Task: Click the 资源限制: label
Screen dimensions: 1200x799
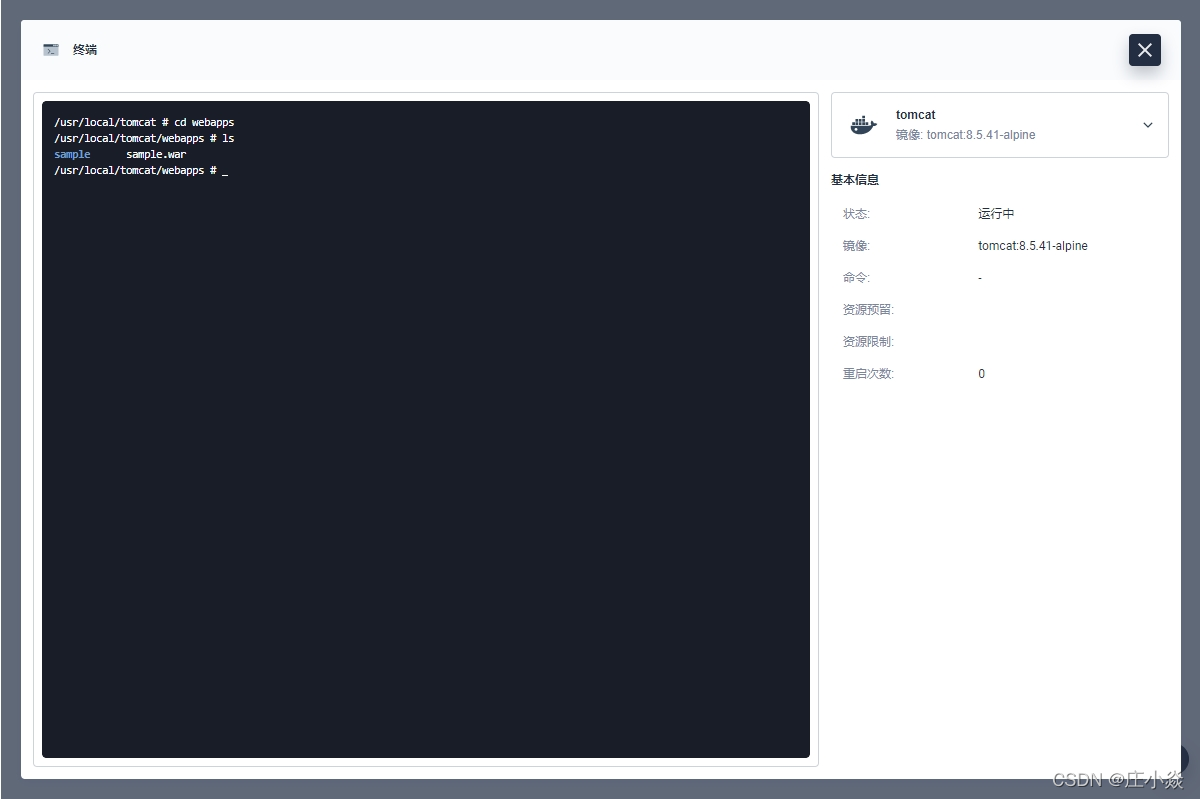Action: 868,342
